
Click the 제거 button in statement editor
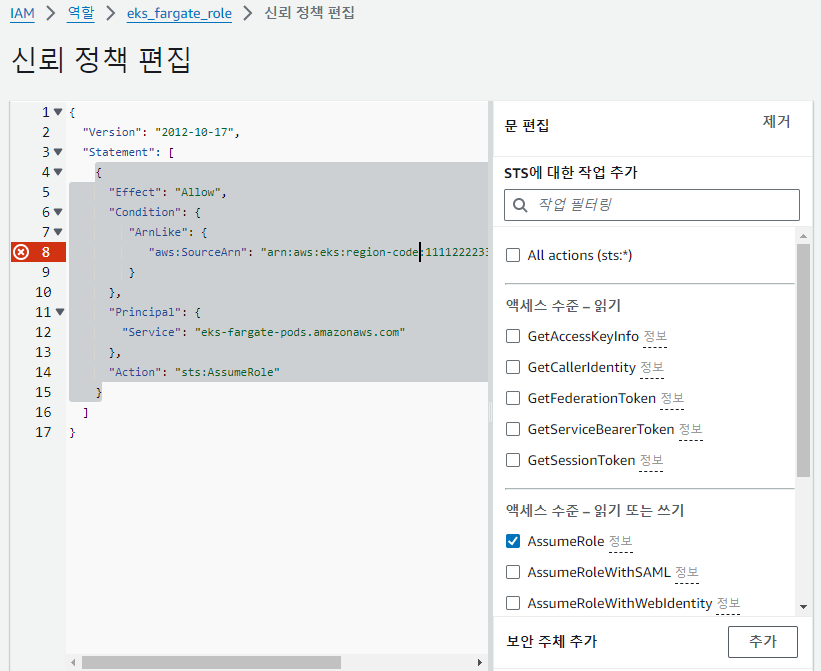[x=776, y=121]
